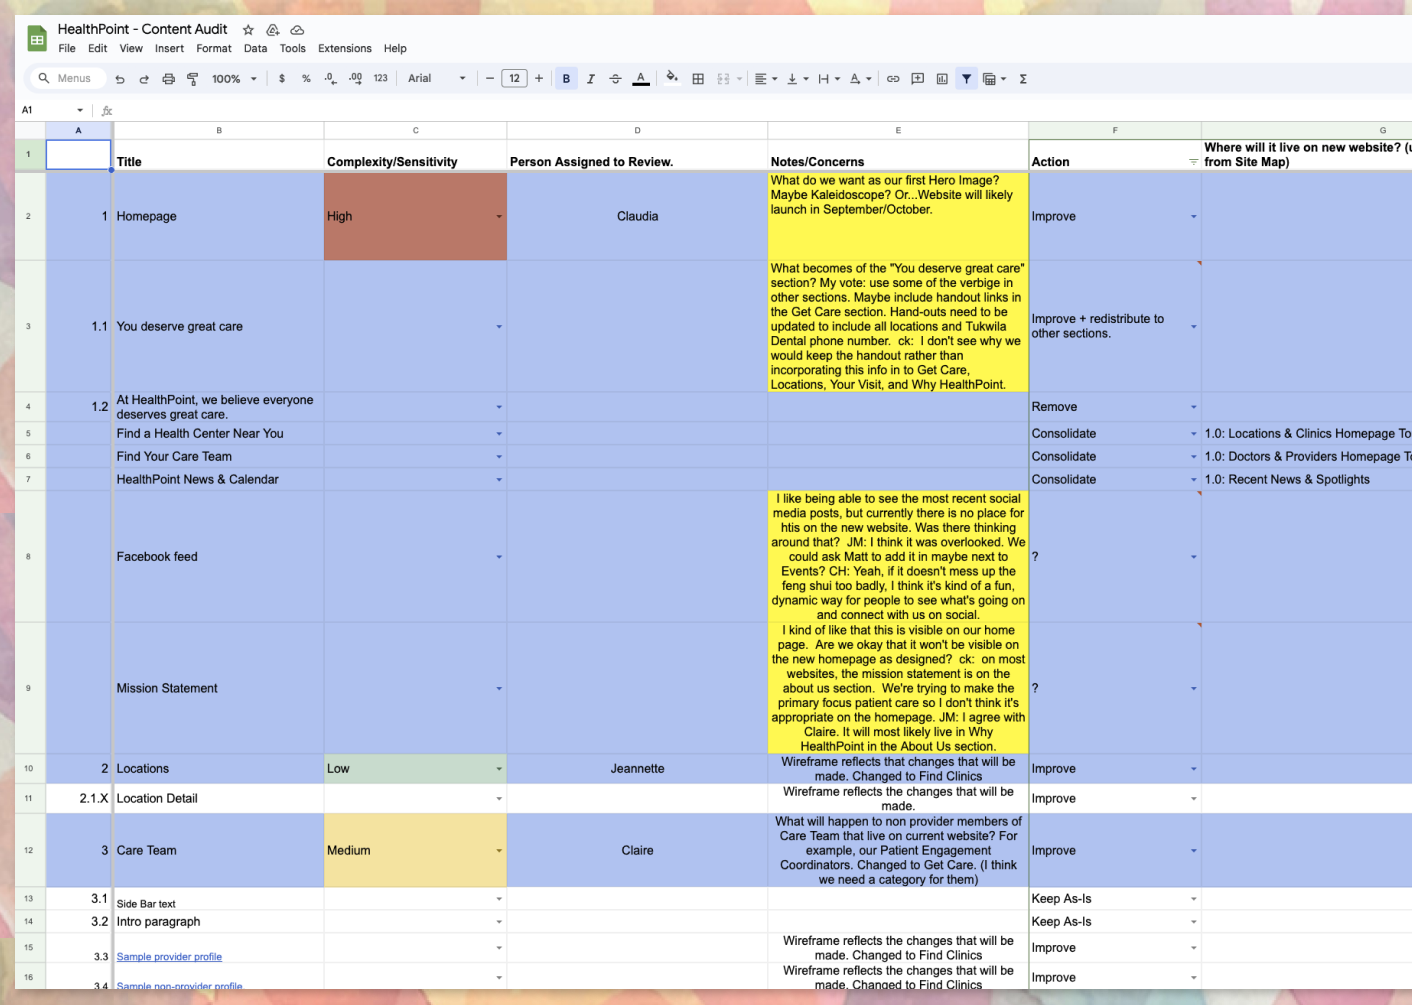Viewport: 1412px width, 1005px height.
Task: Click the document title HealthPoint - Content Audit
Action: point(143,29)
